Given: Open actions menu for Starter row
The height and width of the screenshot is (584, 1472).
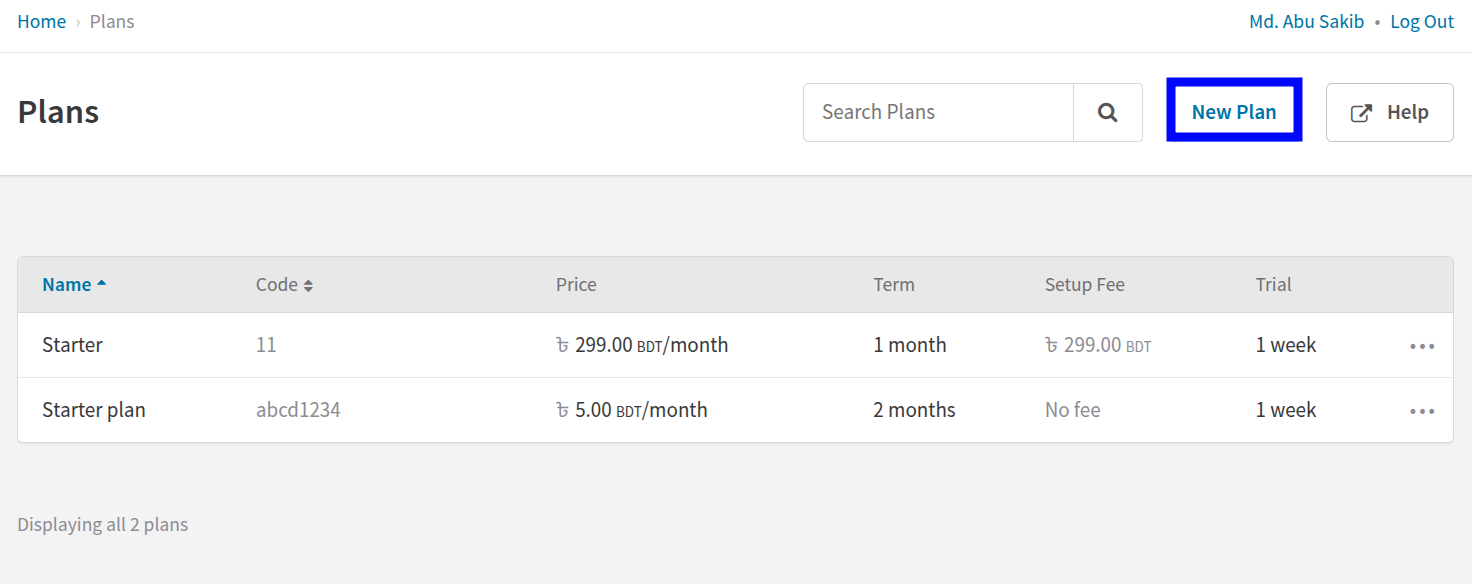Looking at the screenshot, I should 1421,346.
